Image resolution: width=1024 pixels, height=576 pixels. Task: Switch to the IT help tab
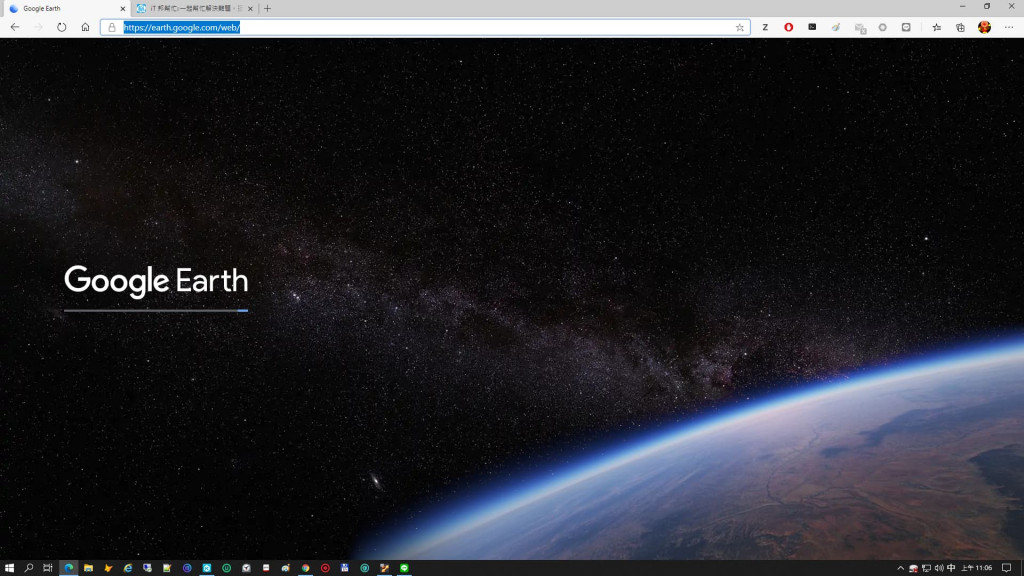(x=194, y=8)
